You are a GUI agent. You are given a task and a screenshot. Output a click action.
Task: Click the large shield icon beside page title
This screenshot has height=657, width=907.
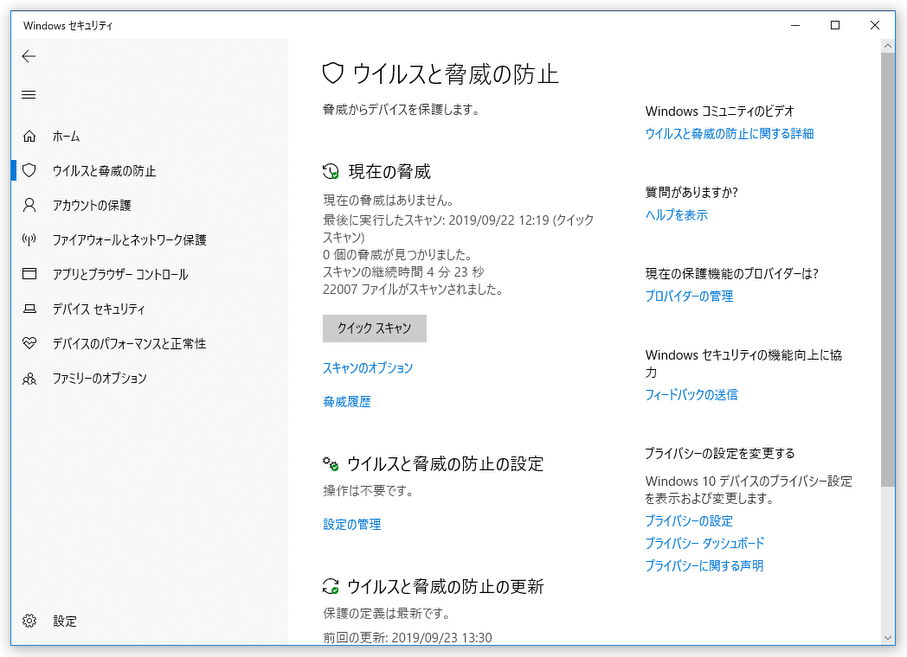click(x=333, y=74)
